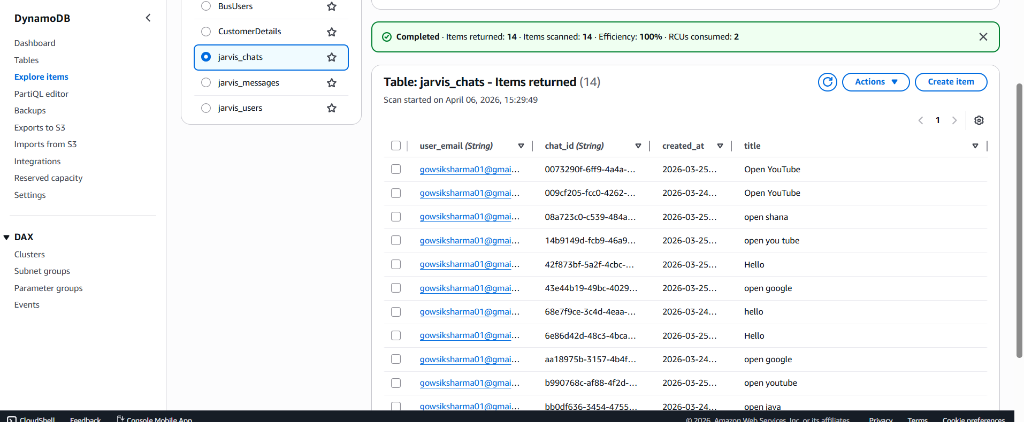Sort by chat_id column arrow

(x=638, y=146)
